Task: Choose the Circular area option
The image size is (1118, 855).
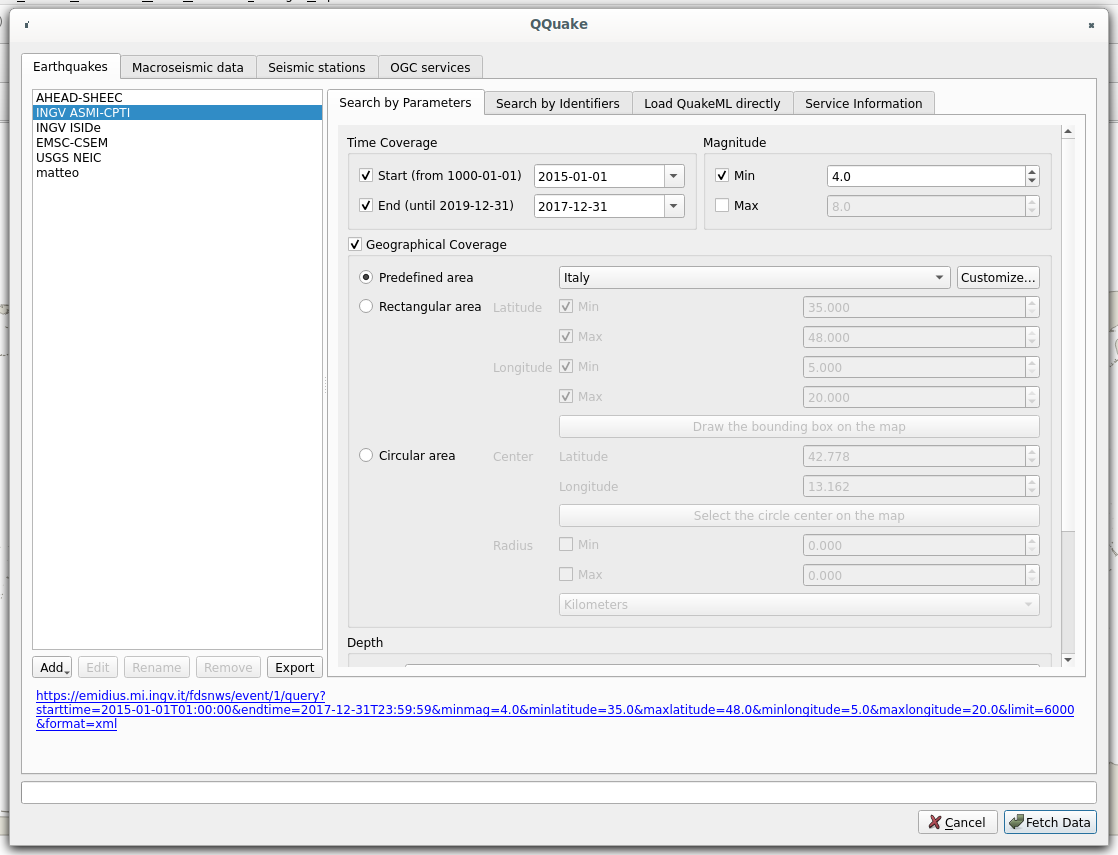Action: [365, 455]
